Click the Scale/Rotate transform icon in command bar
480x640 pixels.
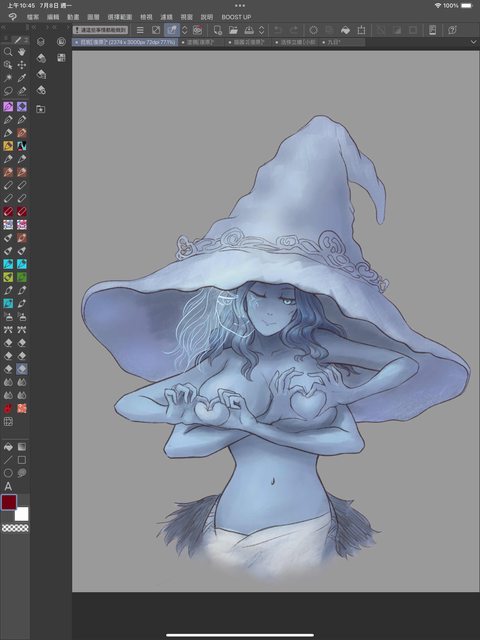coord(361,30)
